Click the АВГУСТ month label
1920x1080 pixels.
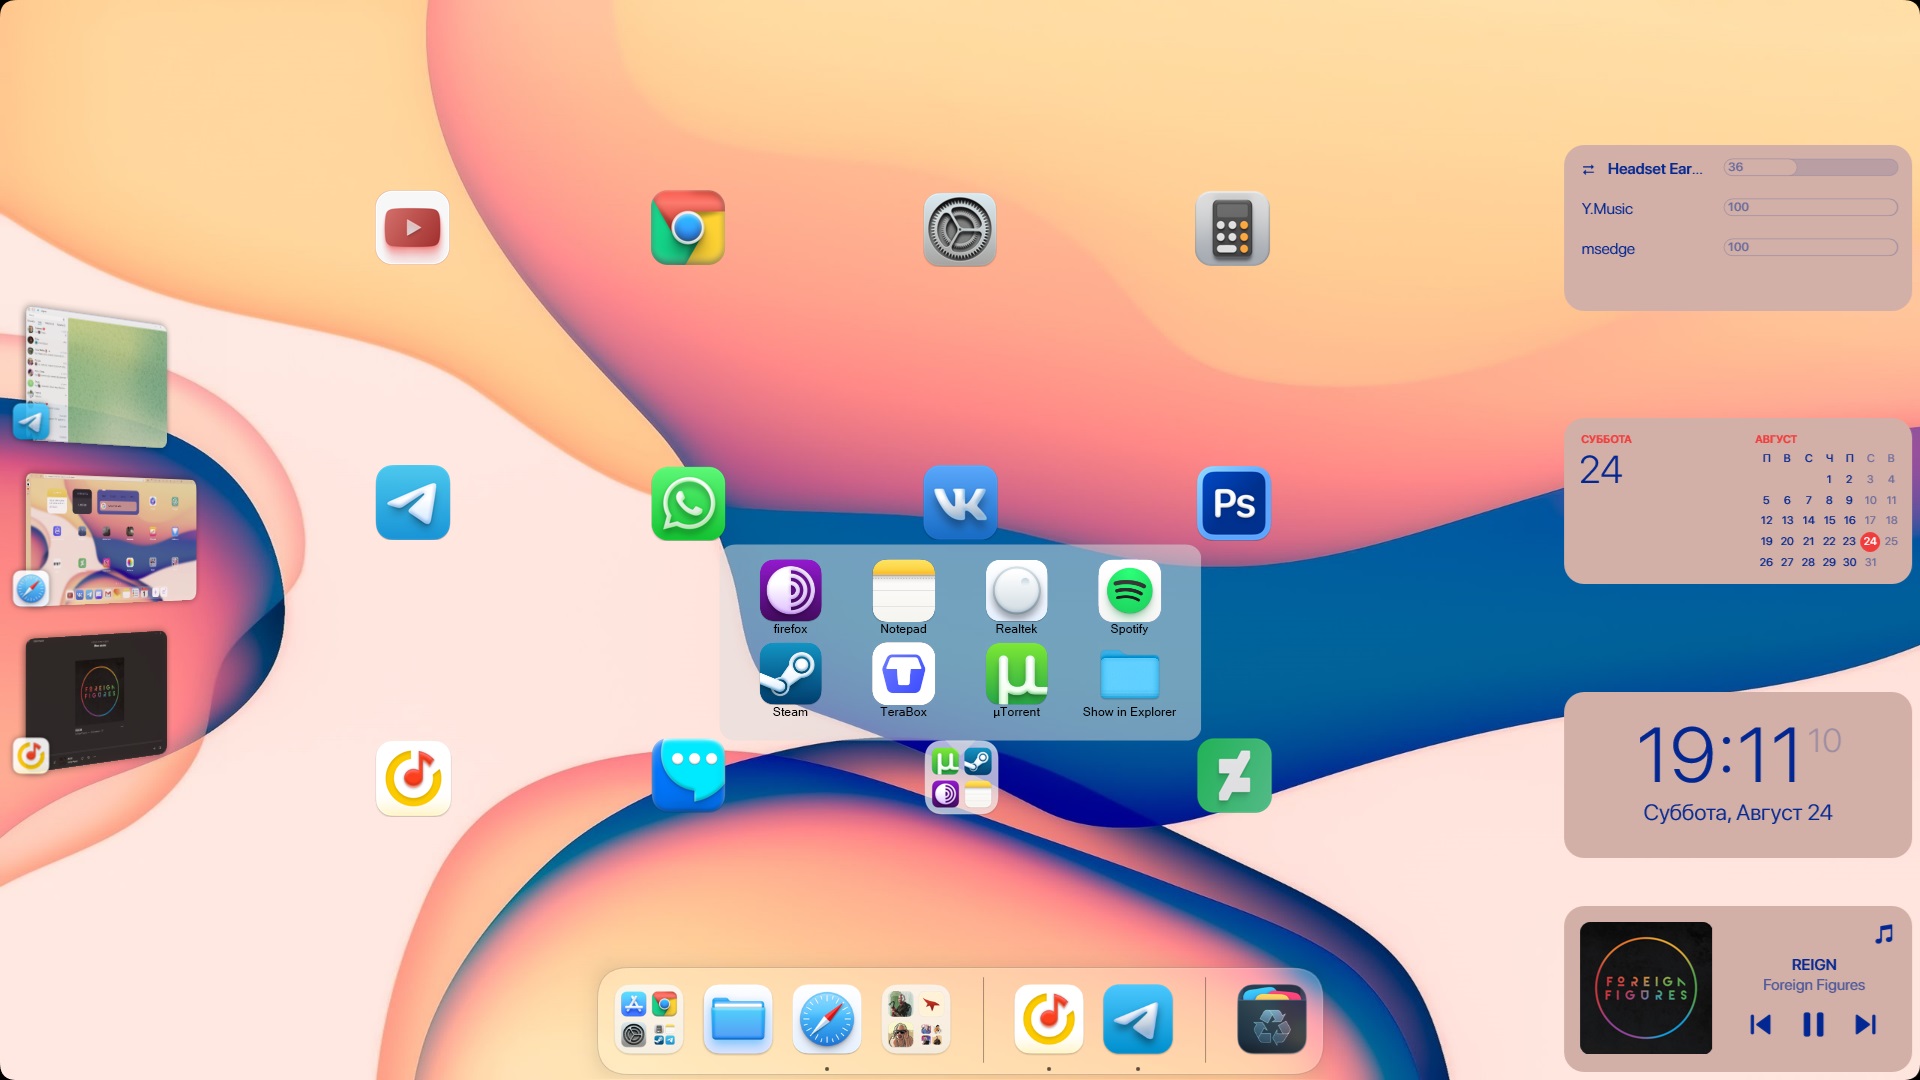1776,439
